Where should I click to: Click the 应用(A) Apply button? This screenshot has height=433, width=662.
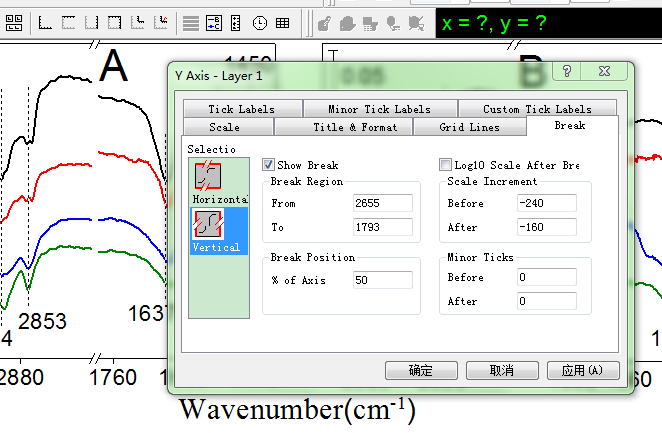(582, 370)
